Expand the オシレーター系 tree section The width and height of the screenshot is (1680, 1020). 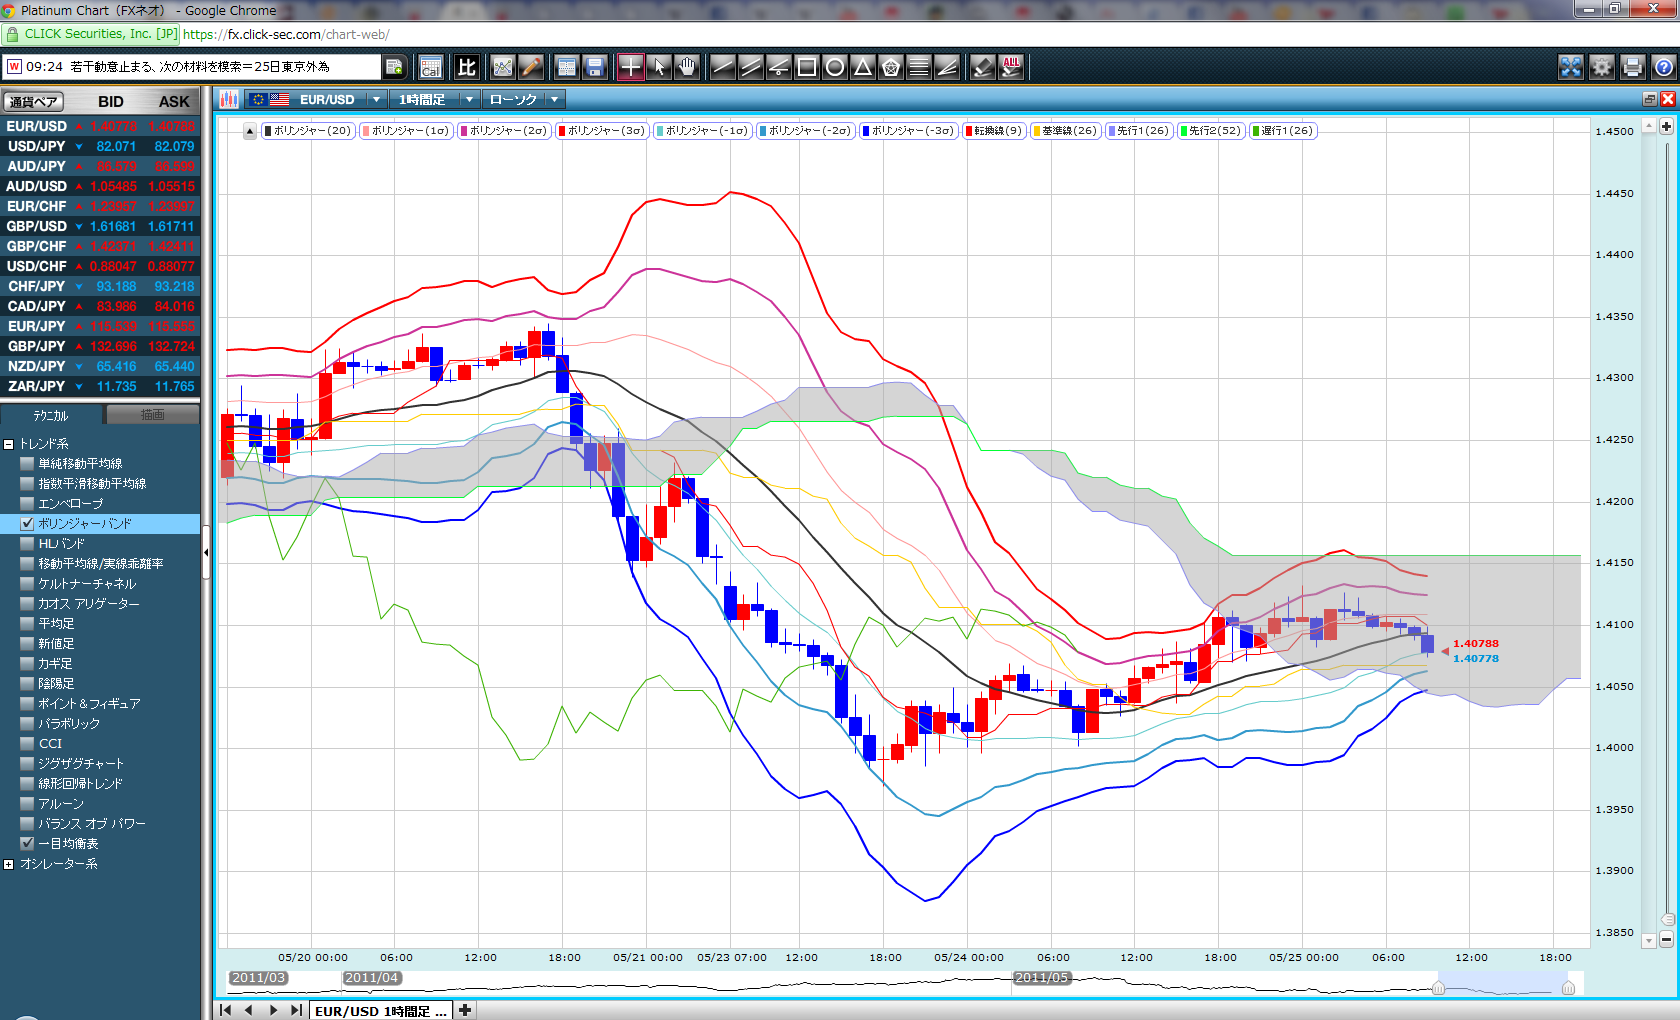(9, 864)
